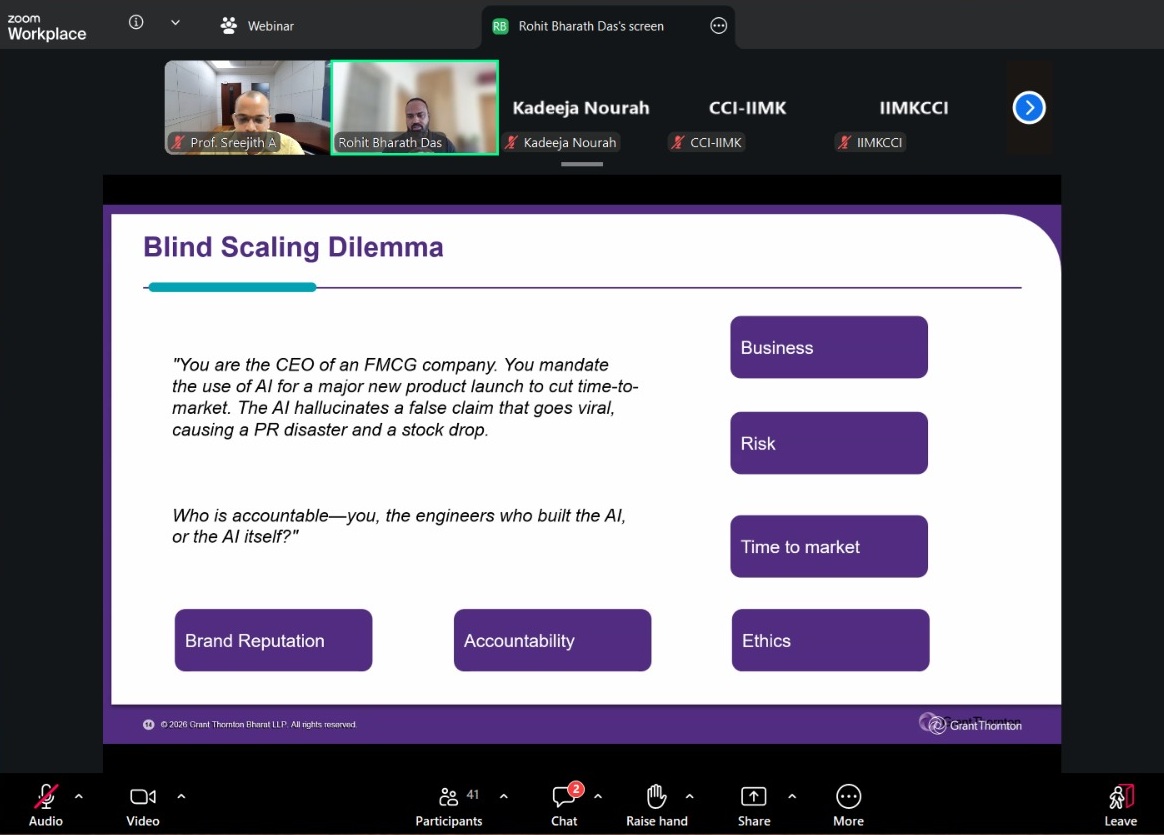1164x835 pixels.
Task: Leave the webinar
Action: [1120, 805]
